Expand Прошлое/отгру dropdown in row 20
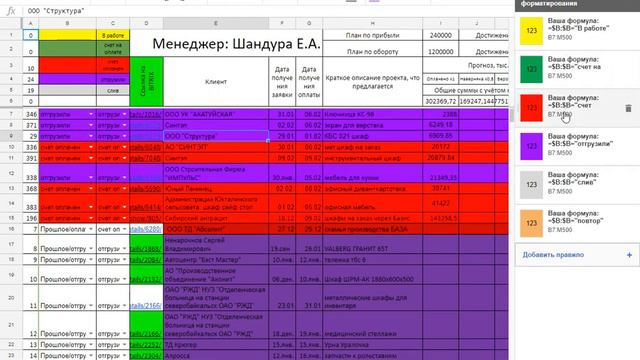The height and width of the screenshot is (360, 640). 91,306
